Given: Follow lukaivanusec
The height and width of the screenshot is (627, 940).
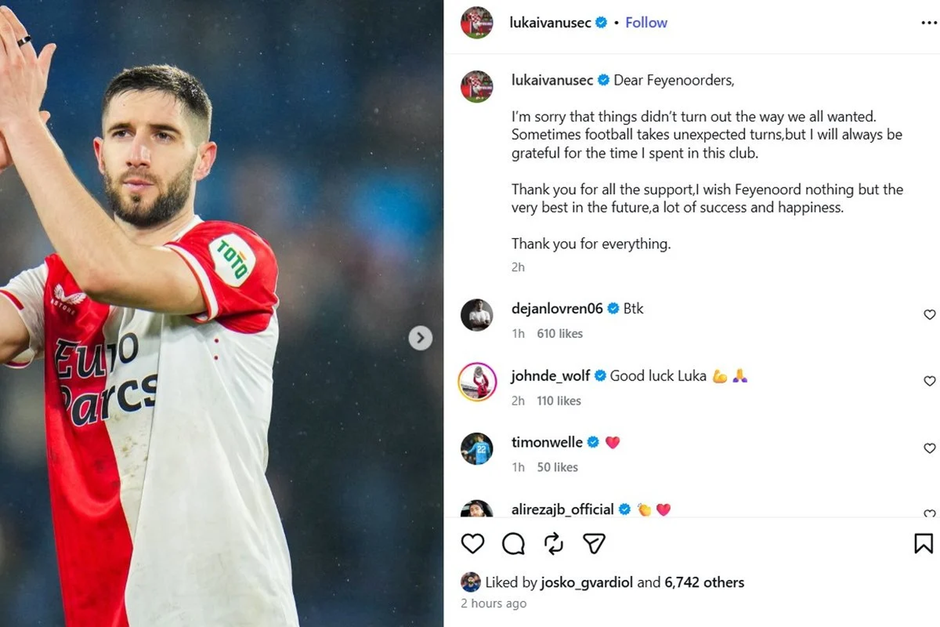Looking at the screenshot, I should (x=646, y=23).
